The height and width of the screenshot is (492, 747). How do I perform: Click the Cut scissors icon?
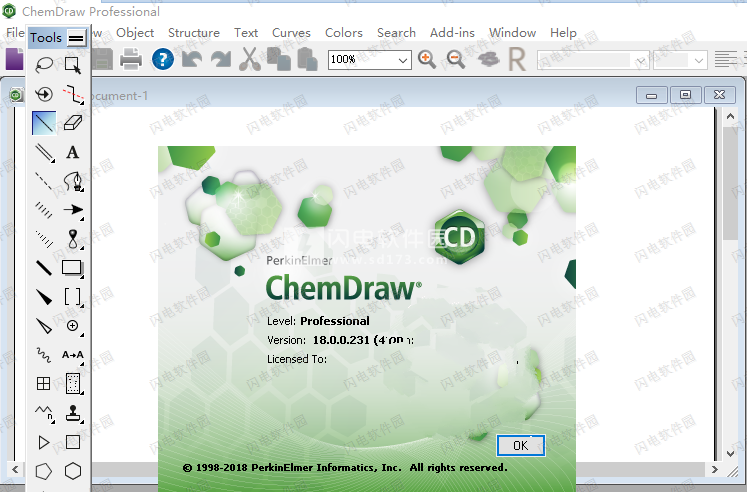click(x=250, y=60)
